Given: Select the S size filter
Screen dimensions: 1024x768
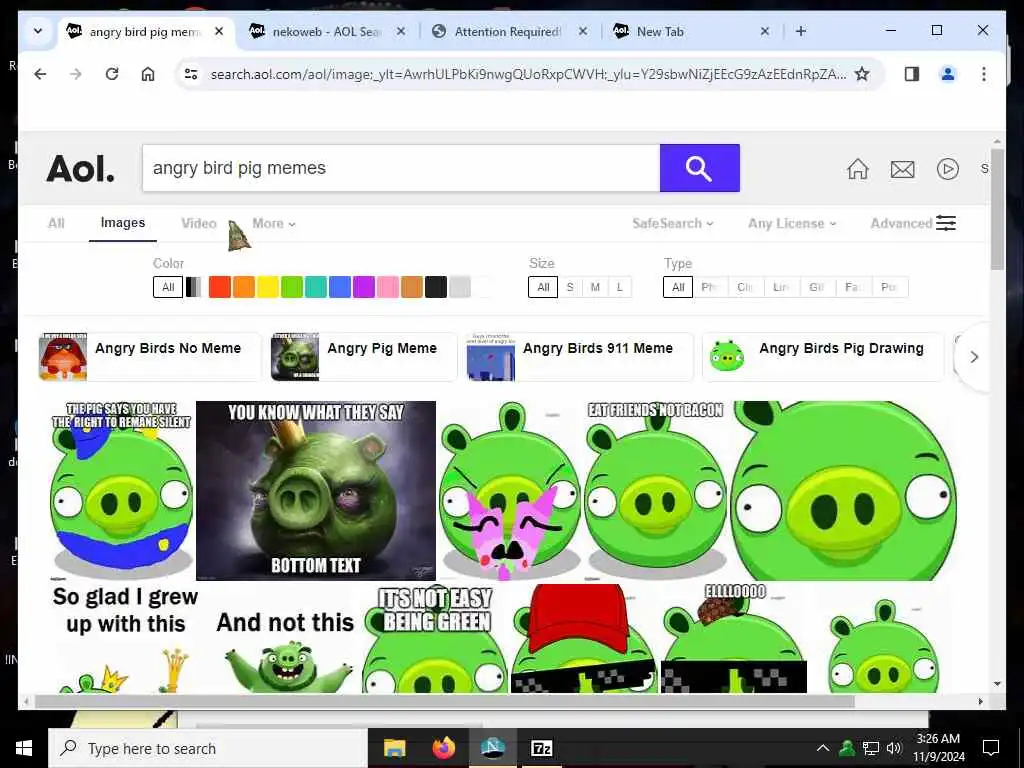Looking at the screenshot, I should click(x=570, y=287).
